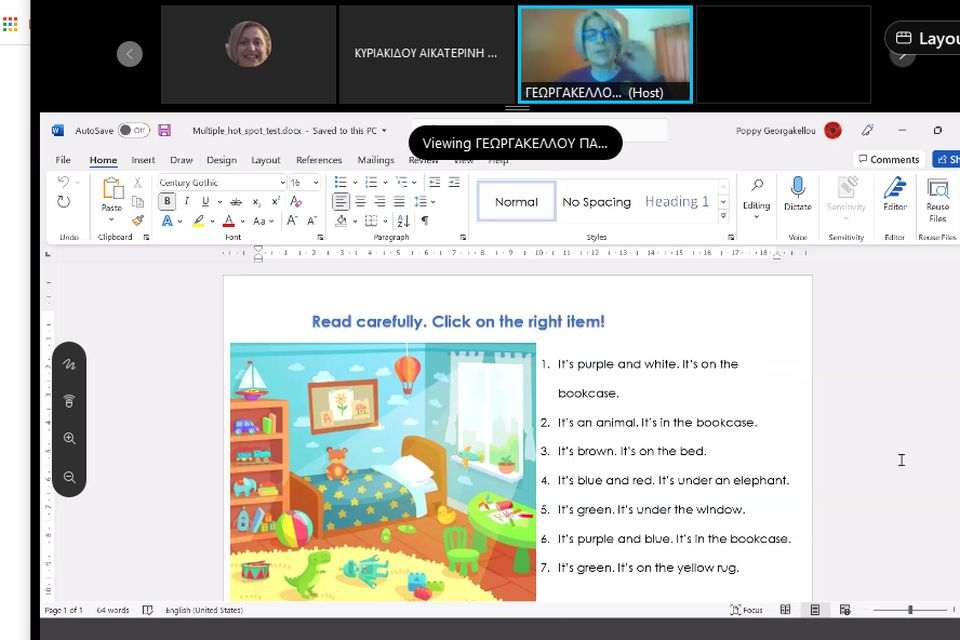Open the Editor pen icon
Viewport: 960px width, 640px height.
point(894,187)
